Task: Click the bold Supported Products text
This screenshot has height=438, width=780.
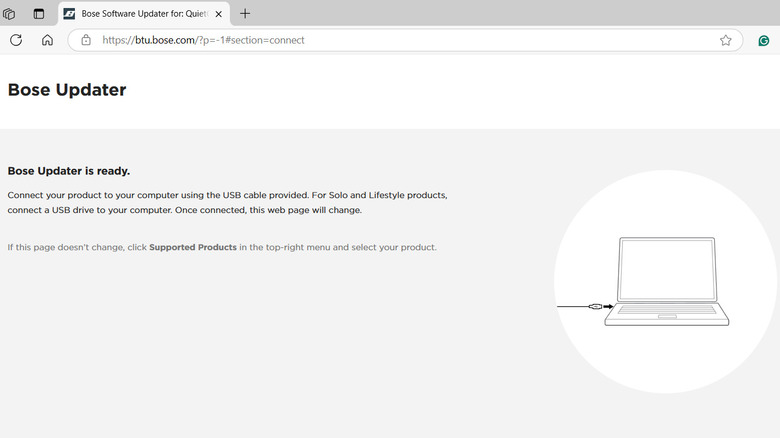Action: (x=193, y=247)
